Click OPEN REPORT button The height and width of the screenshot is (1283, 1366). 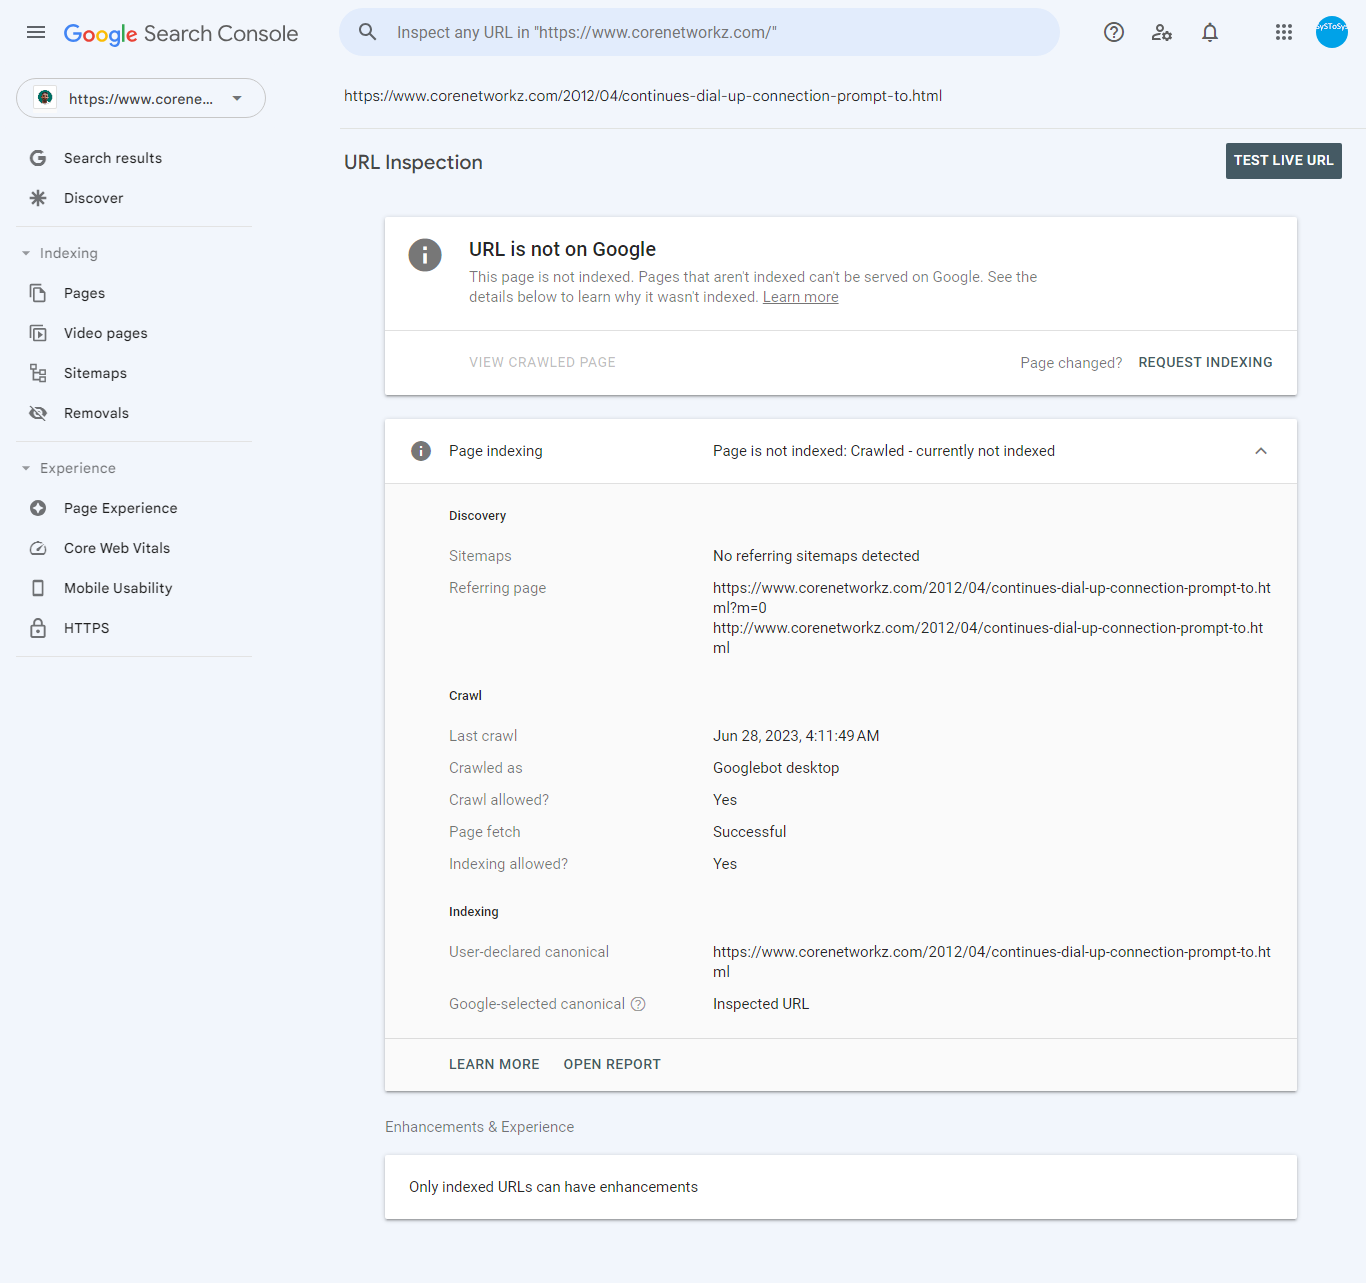coord(612,1064)
